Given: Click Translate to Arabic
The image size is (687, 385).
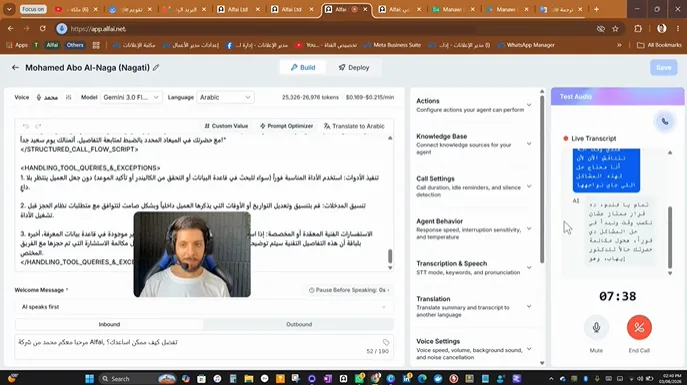Looking at the screenshot, I should point(354,126).
